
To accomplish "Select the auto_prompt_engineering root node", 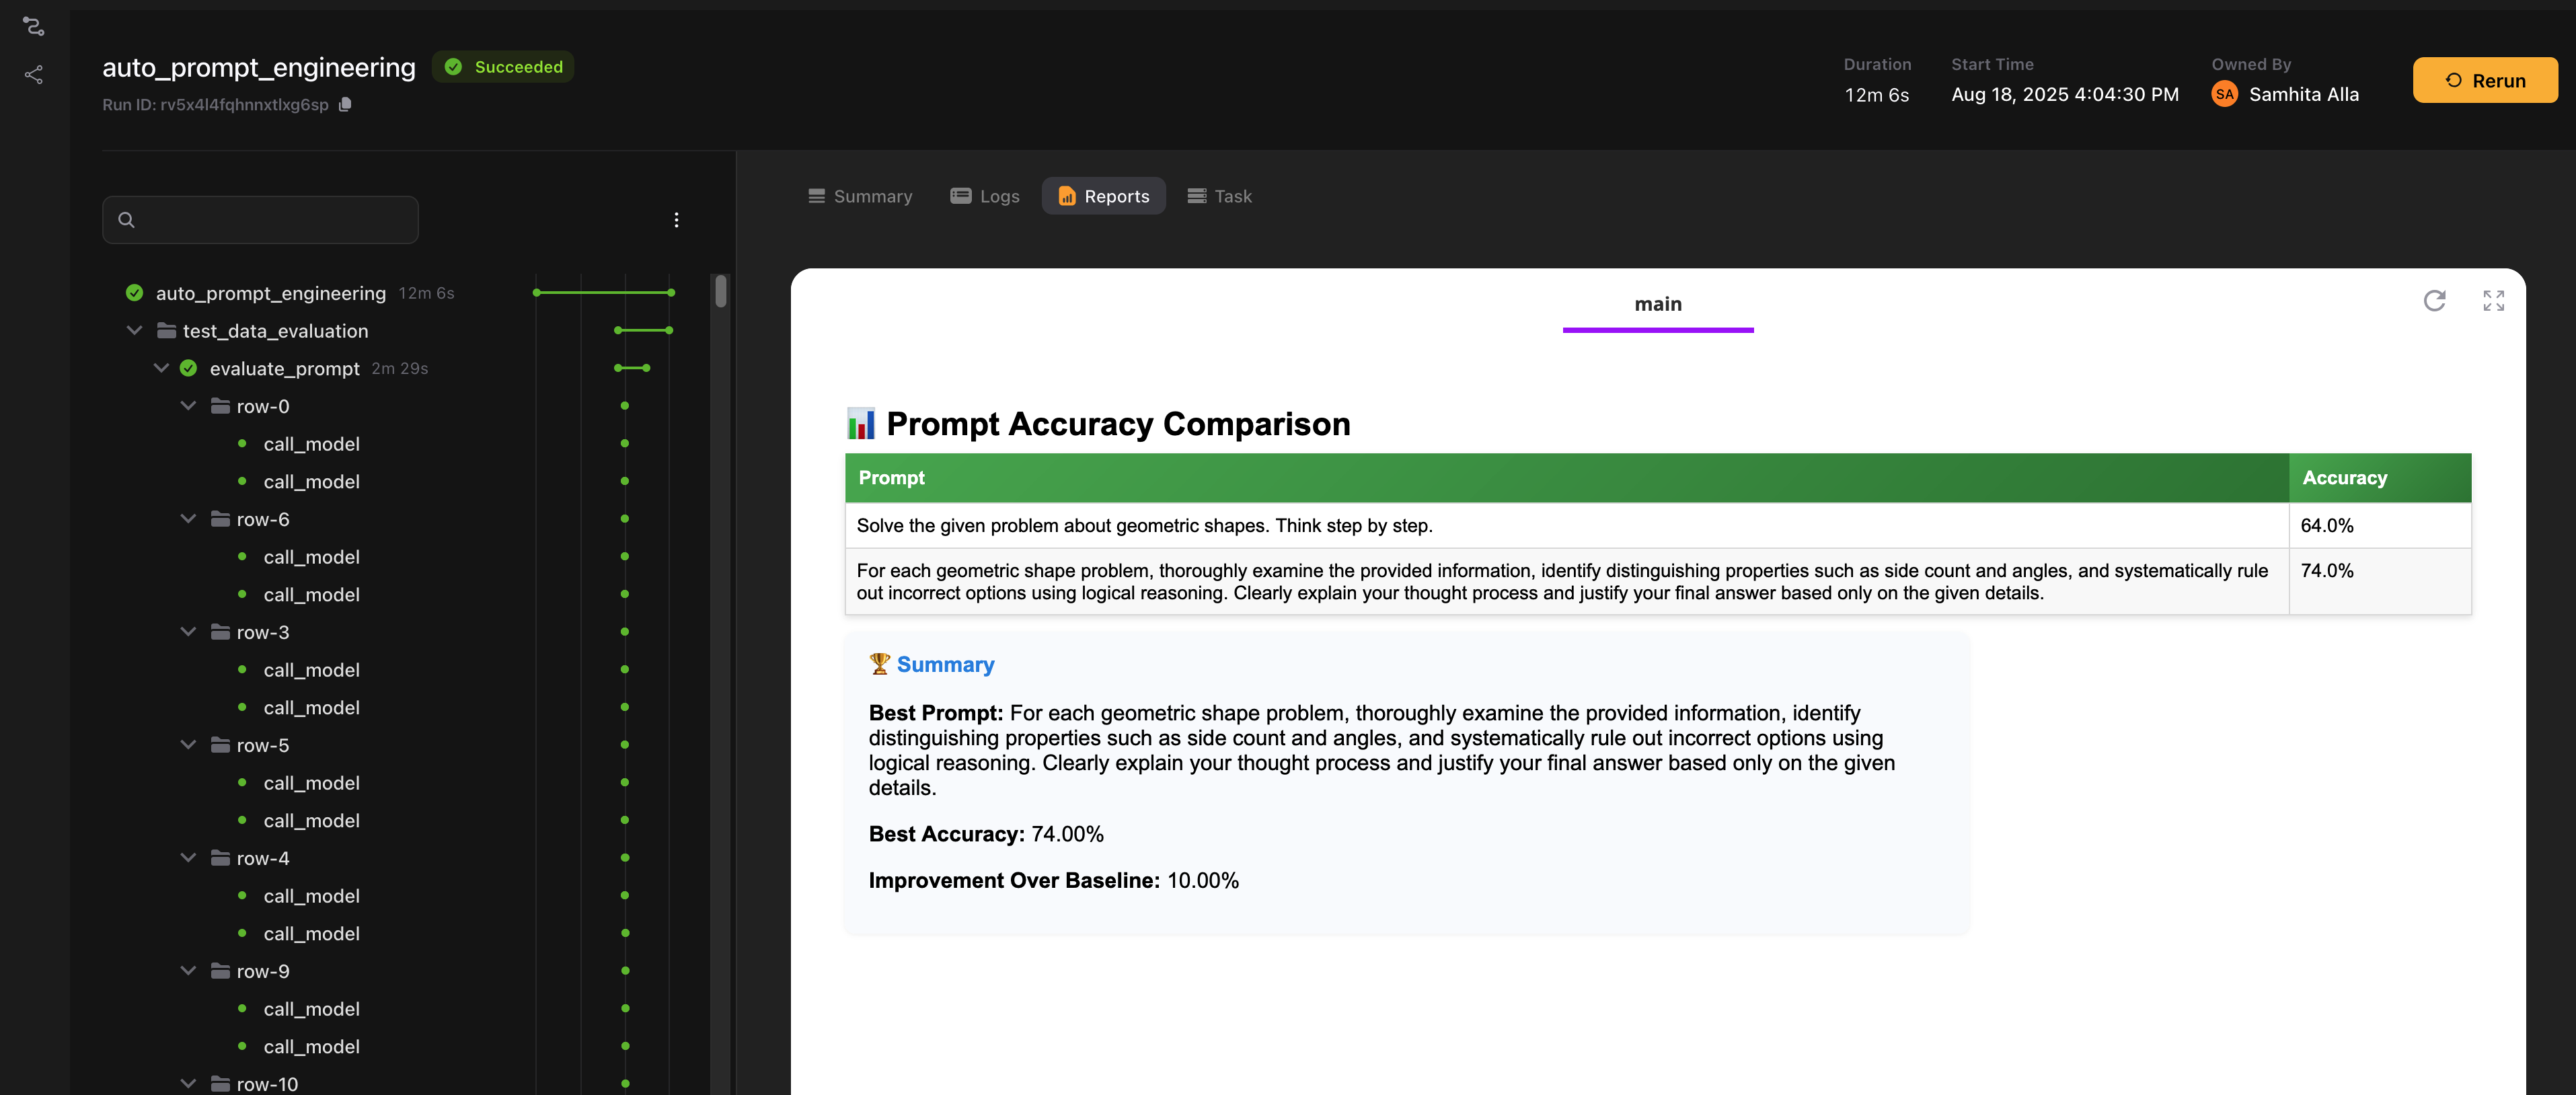I will click(270, 293).
